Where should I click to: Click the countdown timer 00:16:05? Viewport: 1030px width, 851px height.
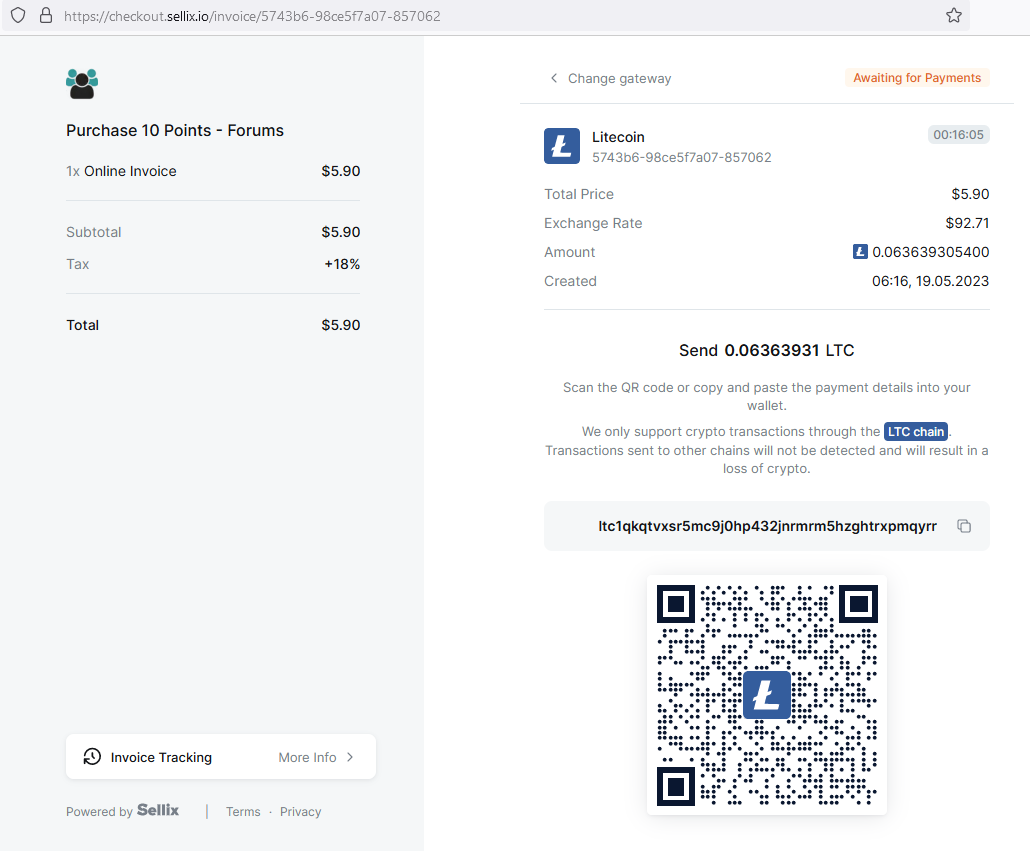[958, 135]
